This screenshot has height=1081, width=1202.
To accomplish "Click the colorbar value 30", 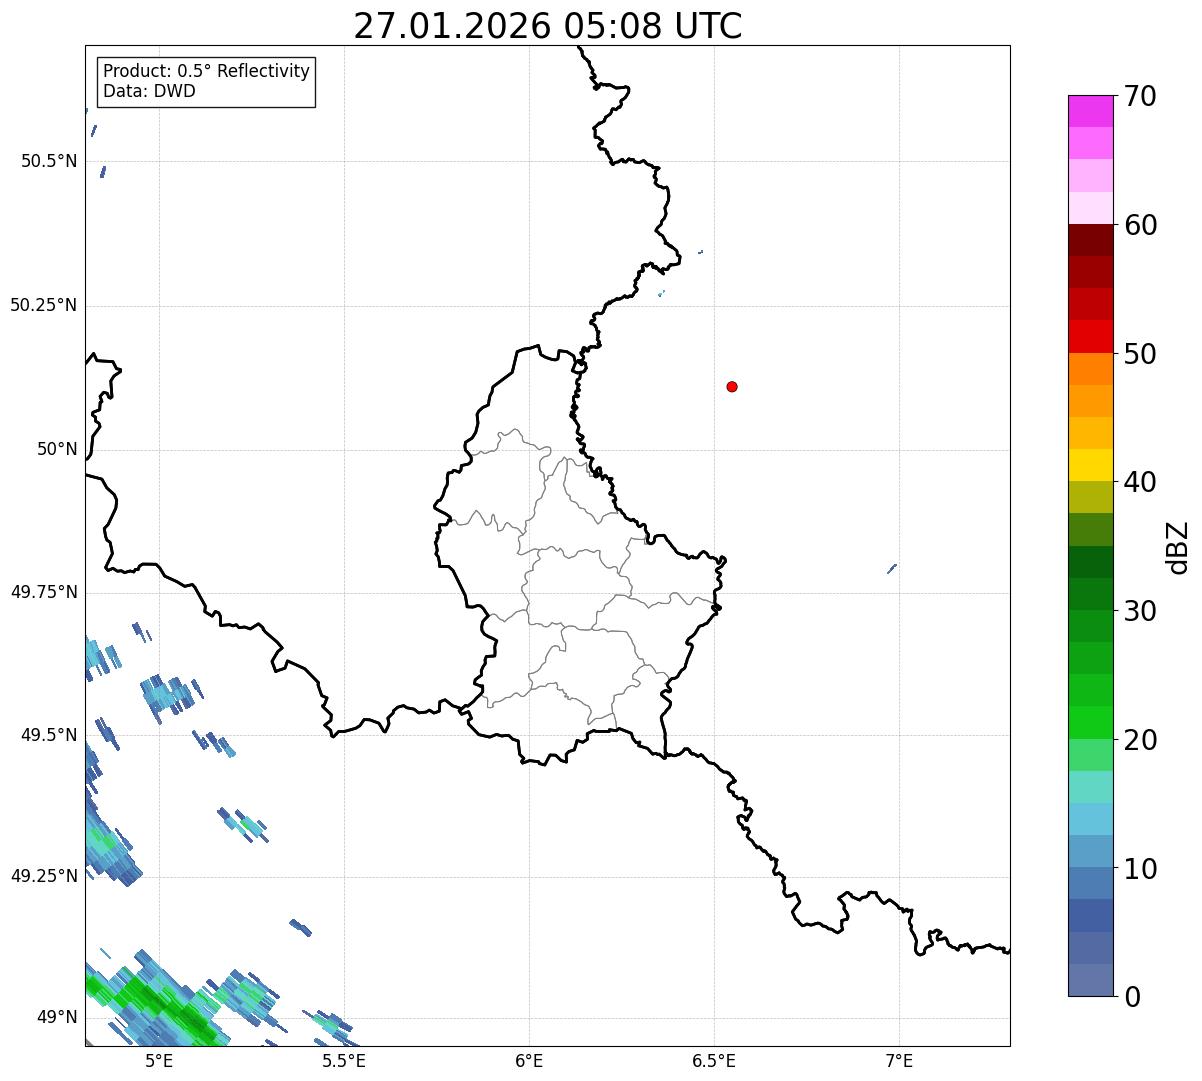I will pos(1140,611).
